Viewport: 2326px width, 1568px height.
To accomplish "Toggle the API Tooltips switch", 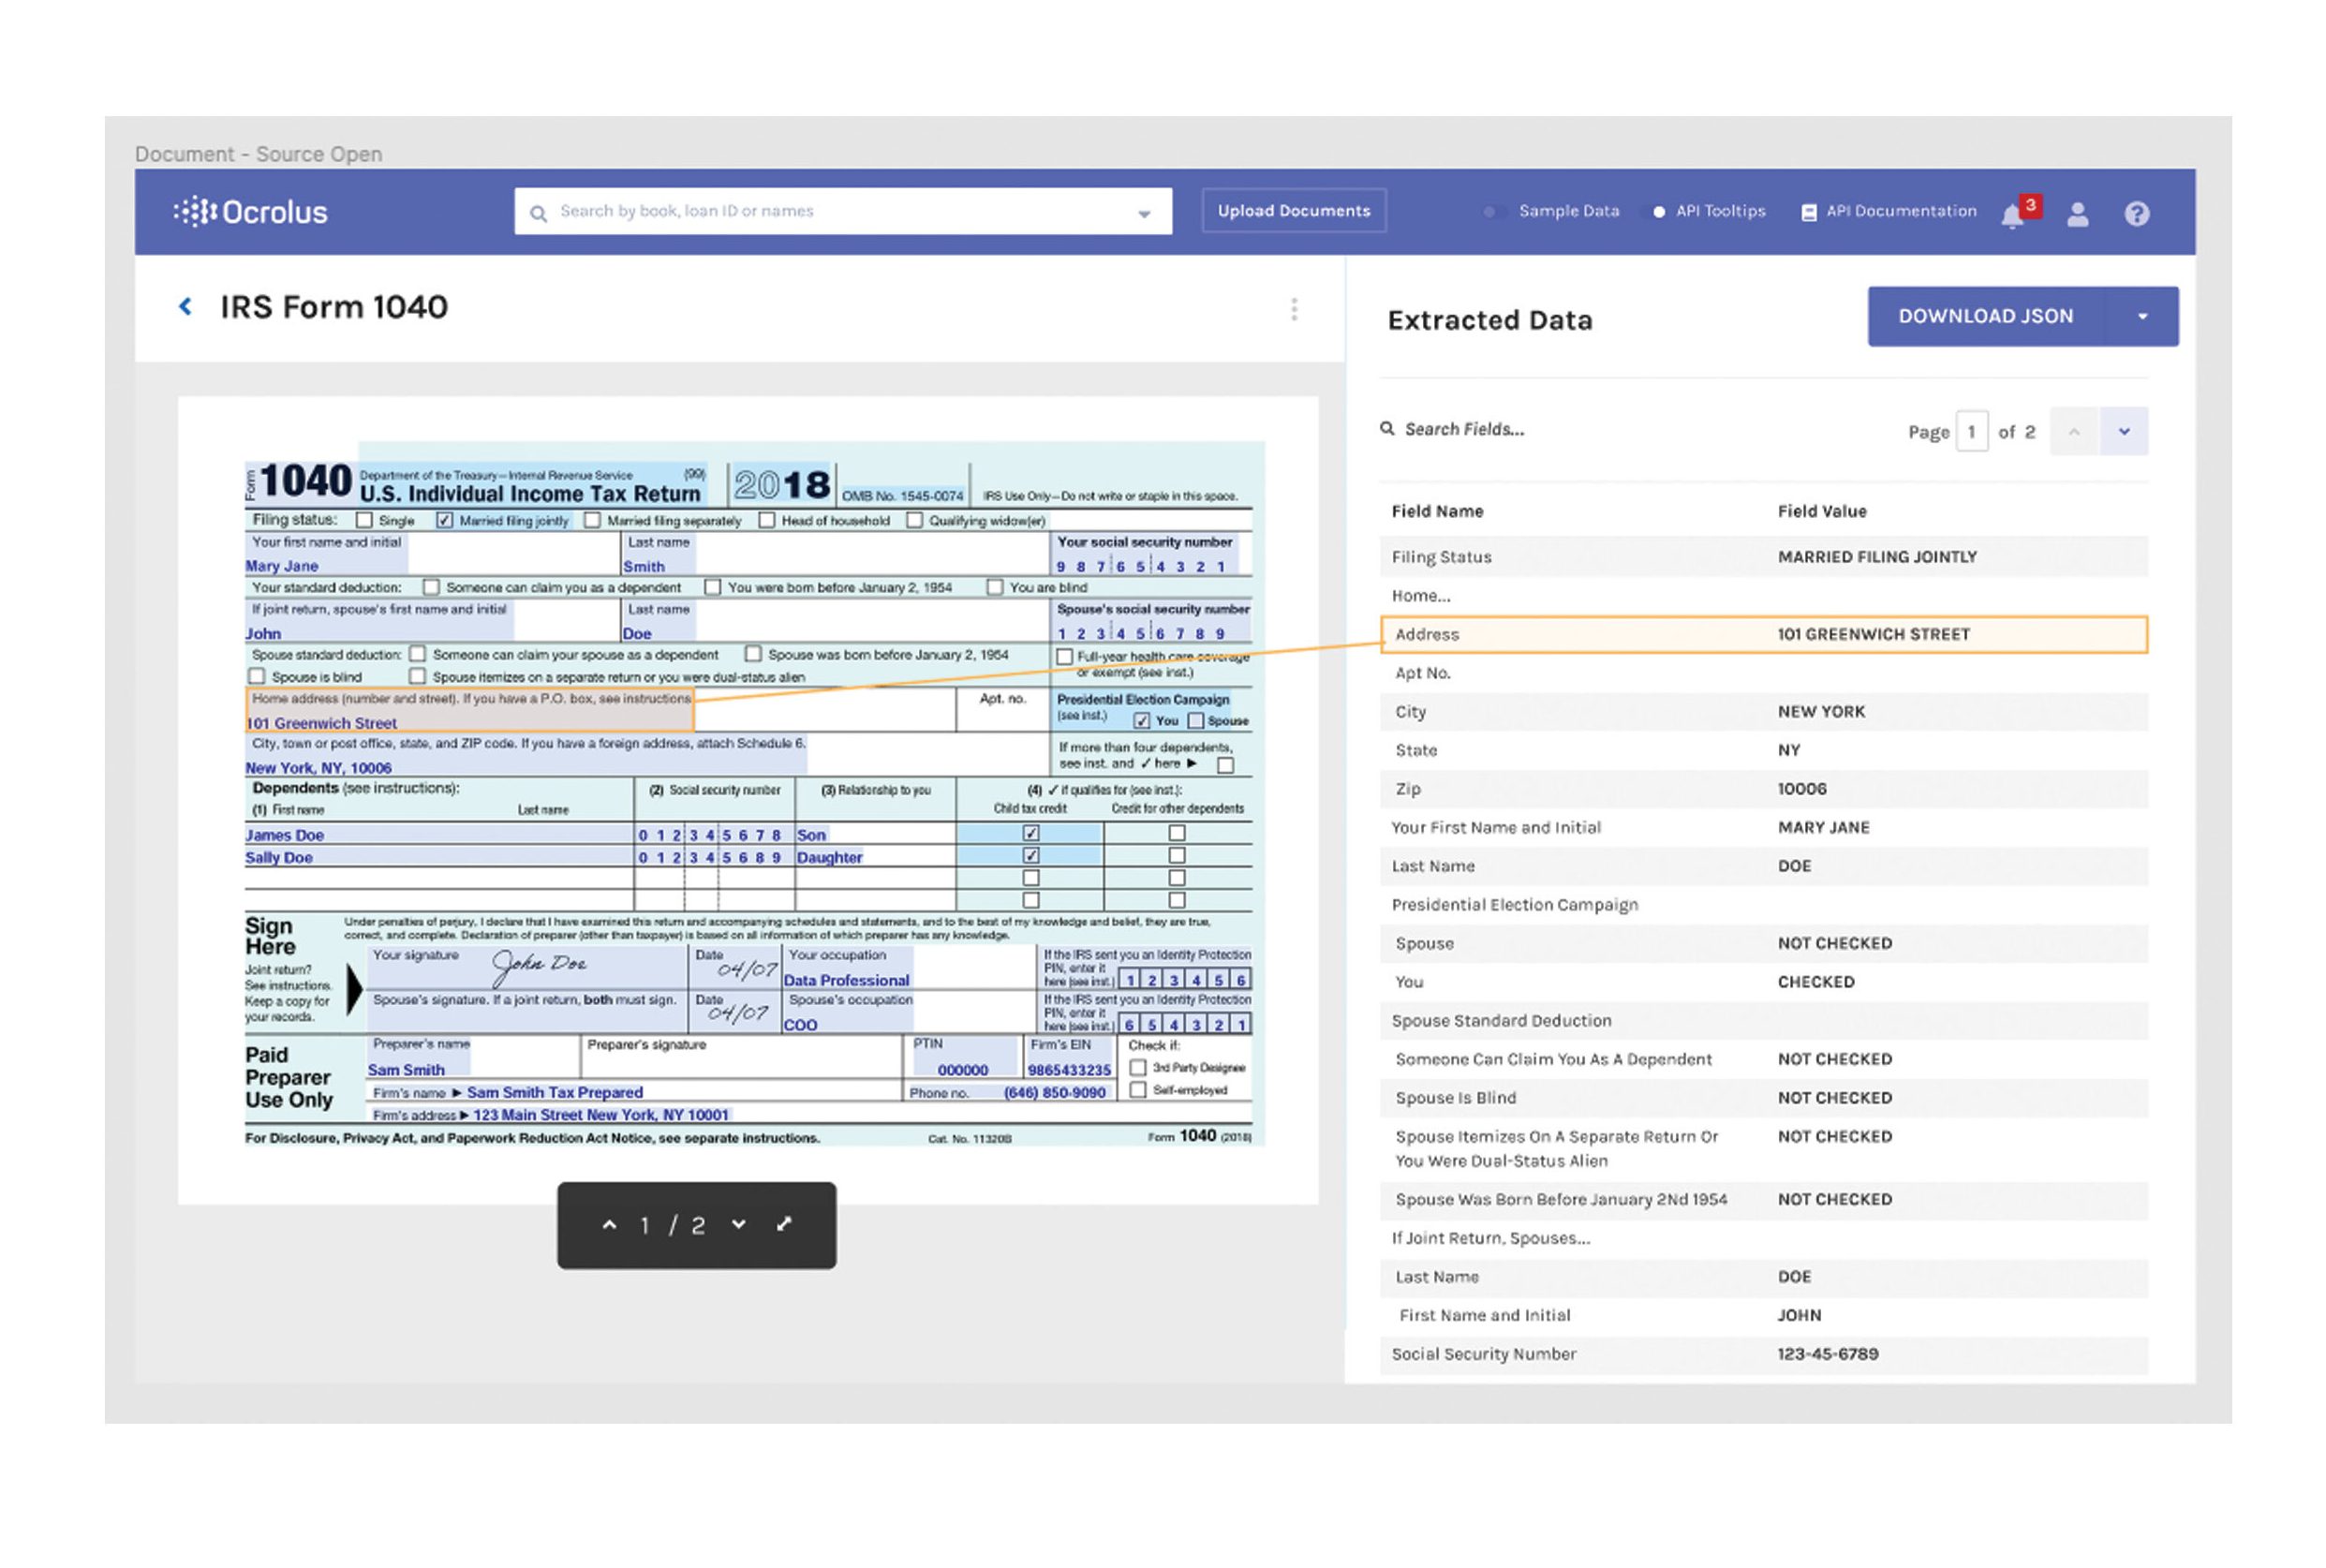I will [x=1655, y=212].
